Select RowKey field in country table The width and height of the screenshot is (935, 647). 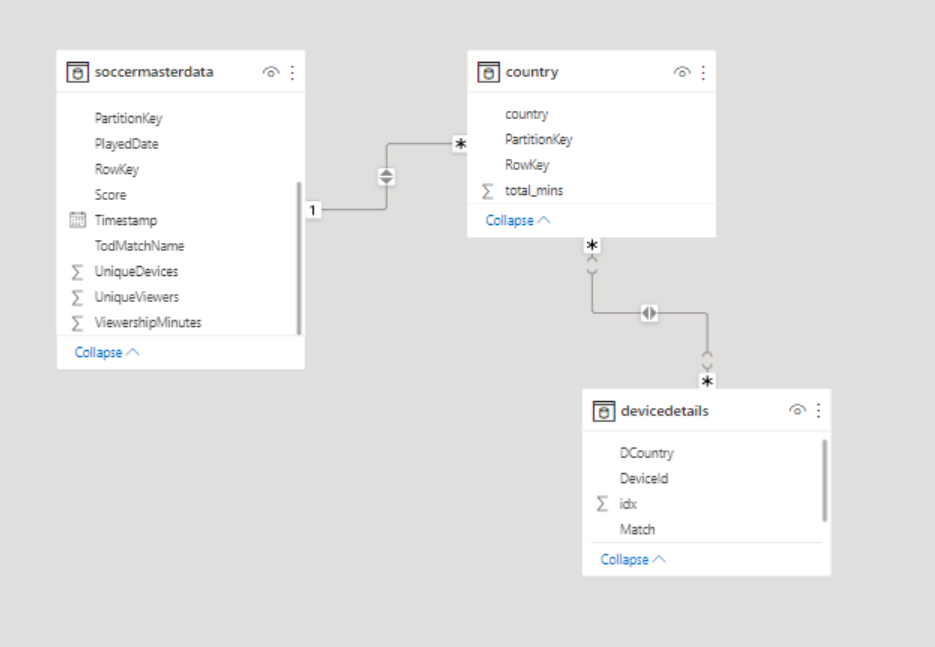pyautogui.click(x=527, y=165)
